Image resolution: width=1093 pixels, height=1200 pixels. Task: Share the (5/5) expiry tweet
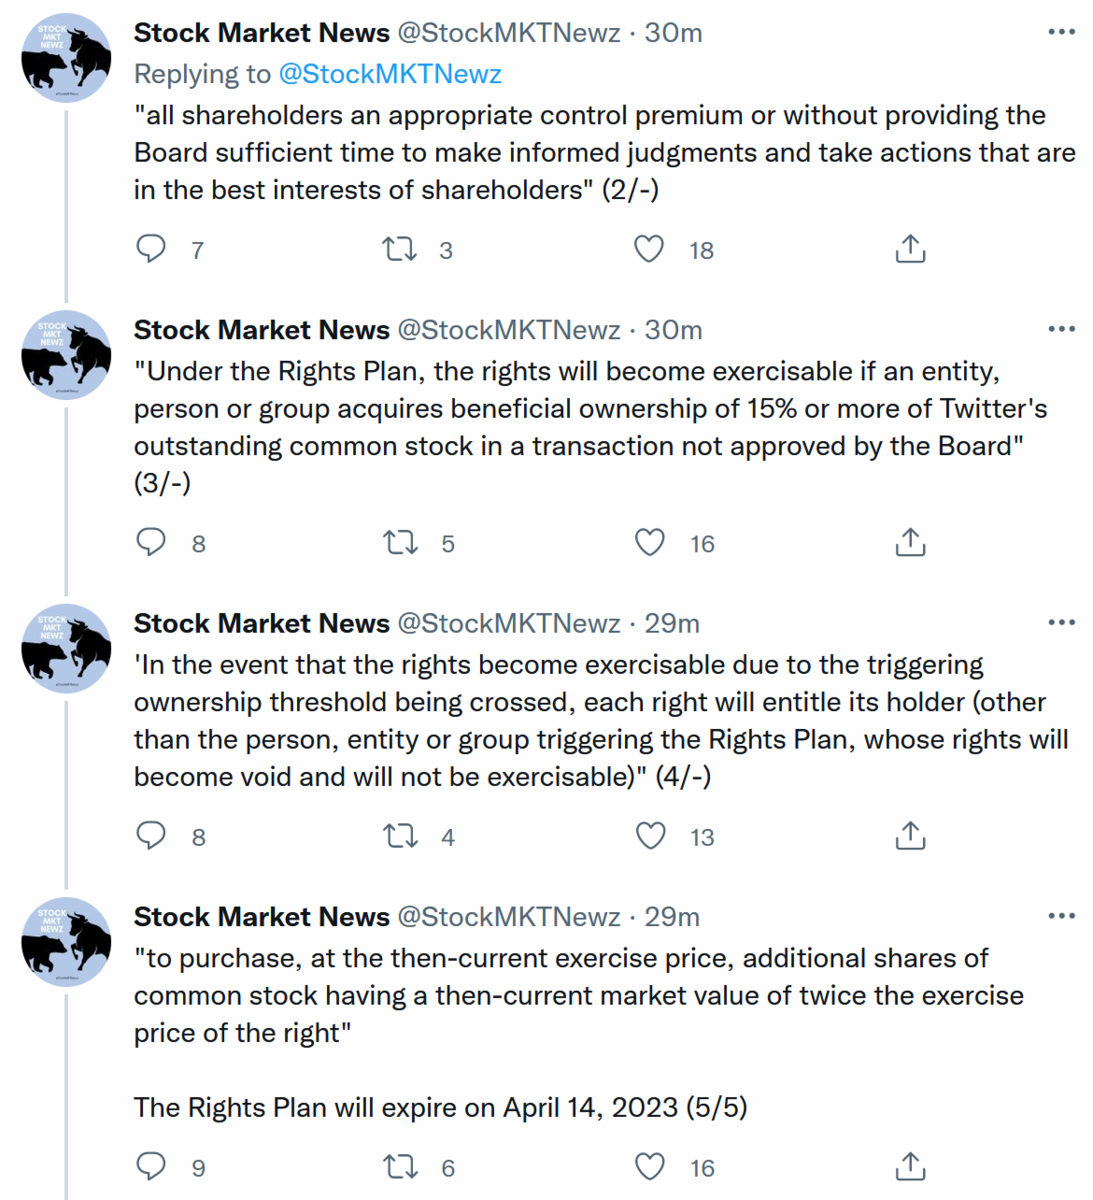click(910, 1166)
